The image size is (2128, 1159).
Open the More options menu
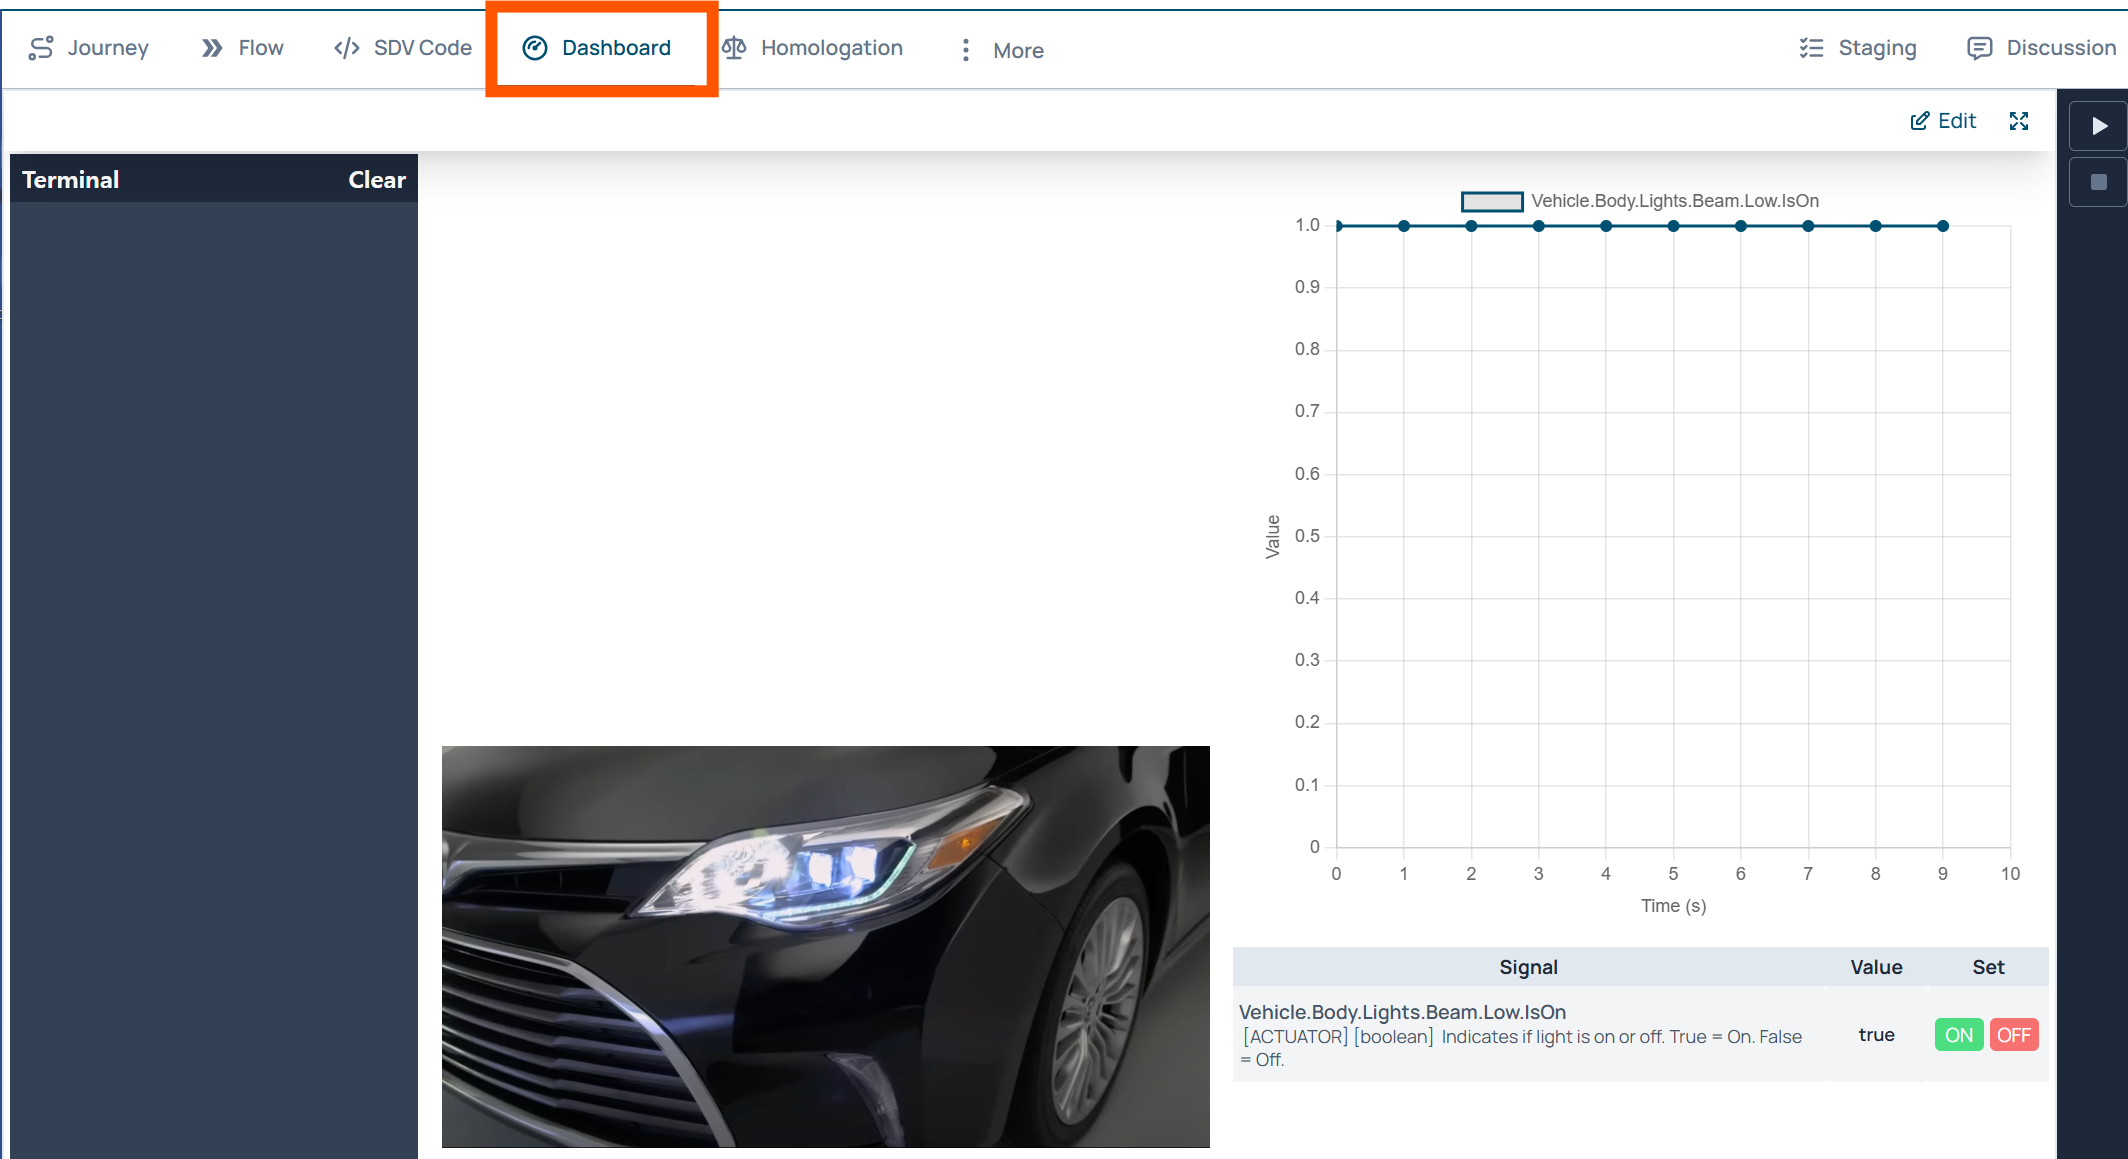coord(1003,50)
